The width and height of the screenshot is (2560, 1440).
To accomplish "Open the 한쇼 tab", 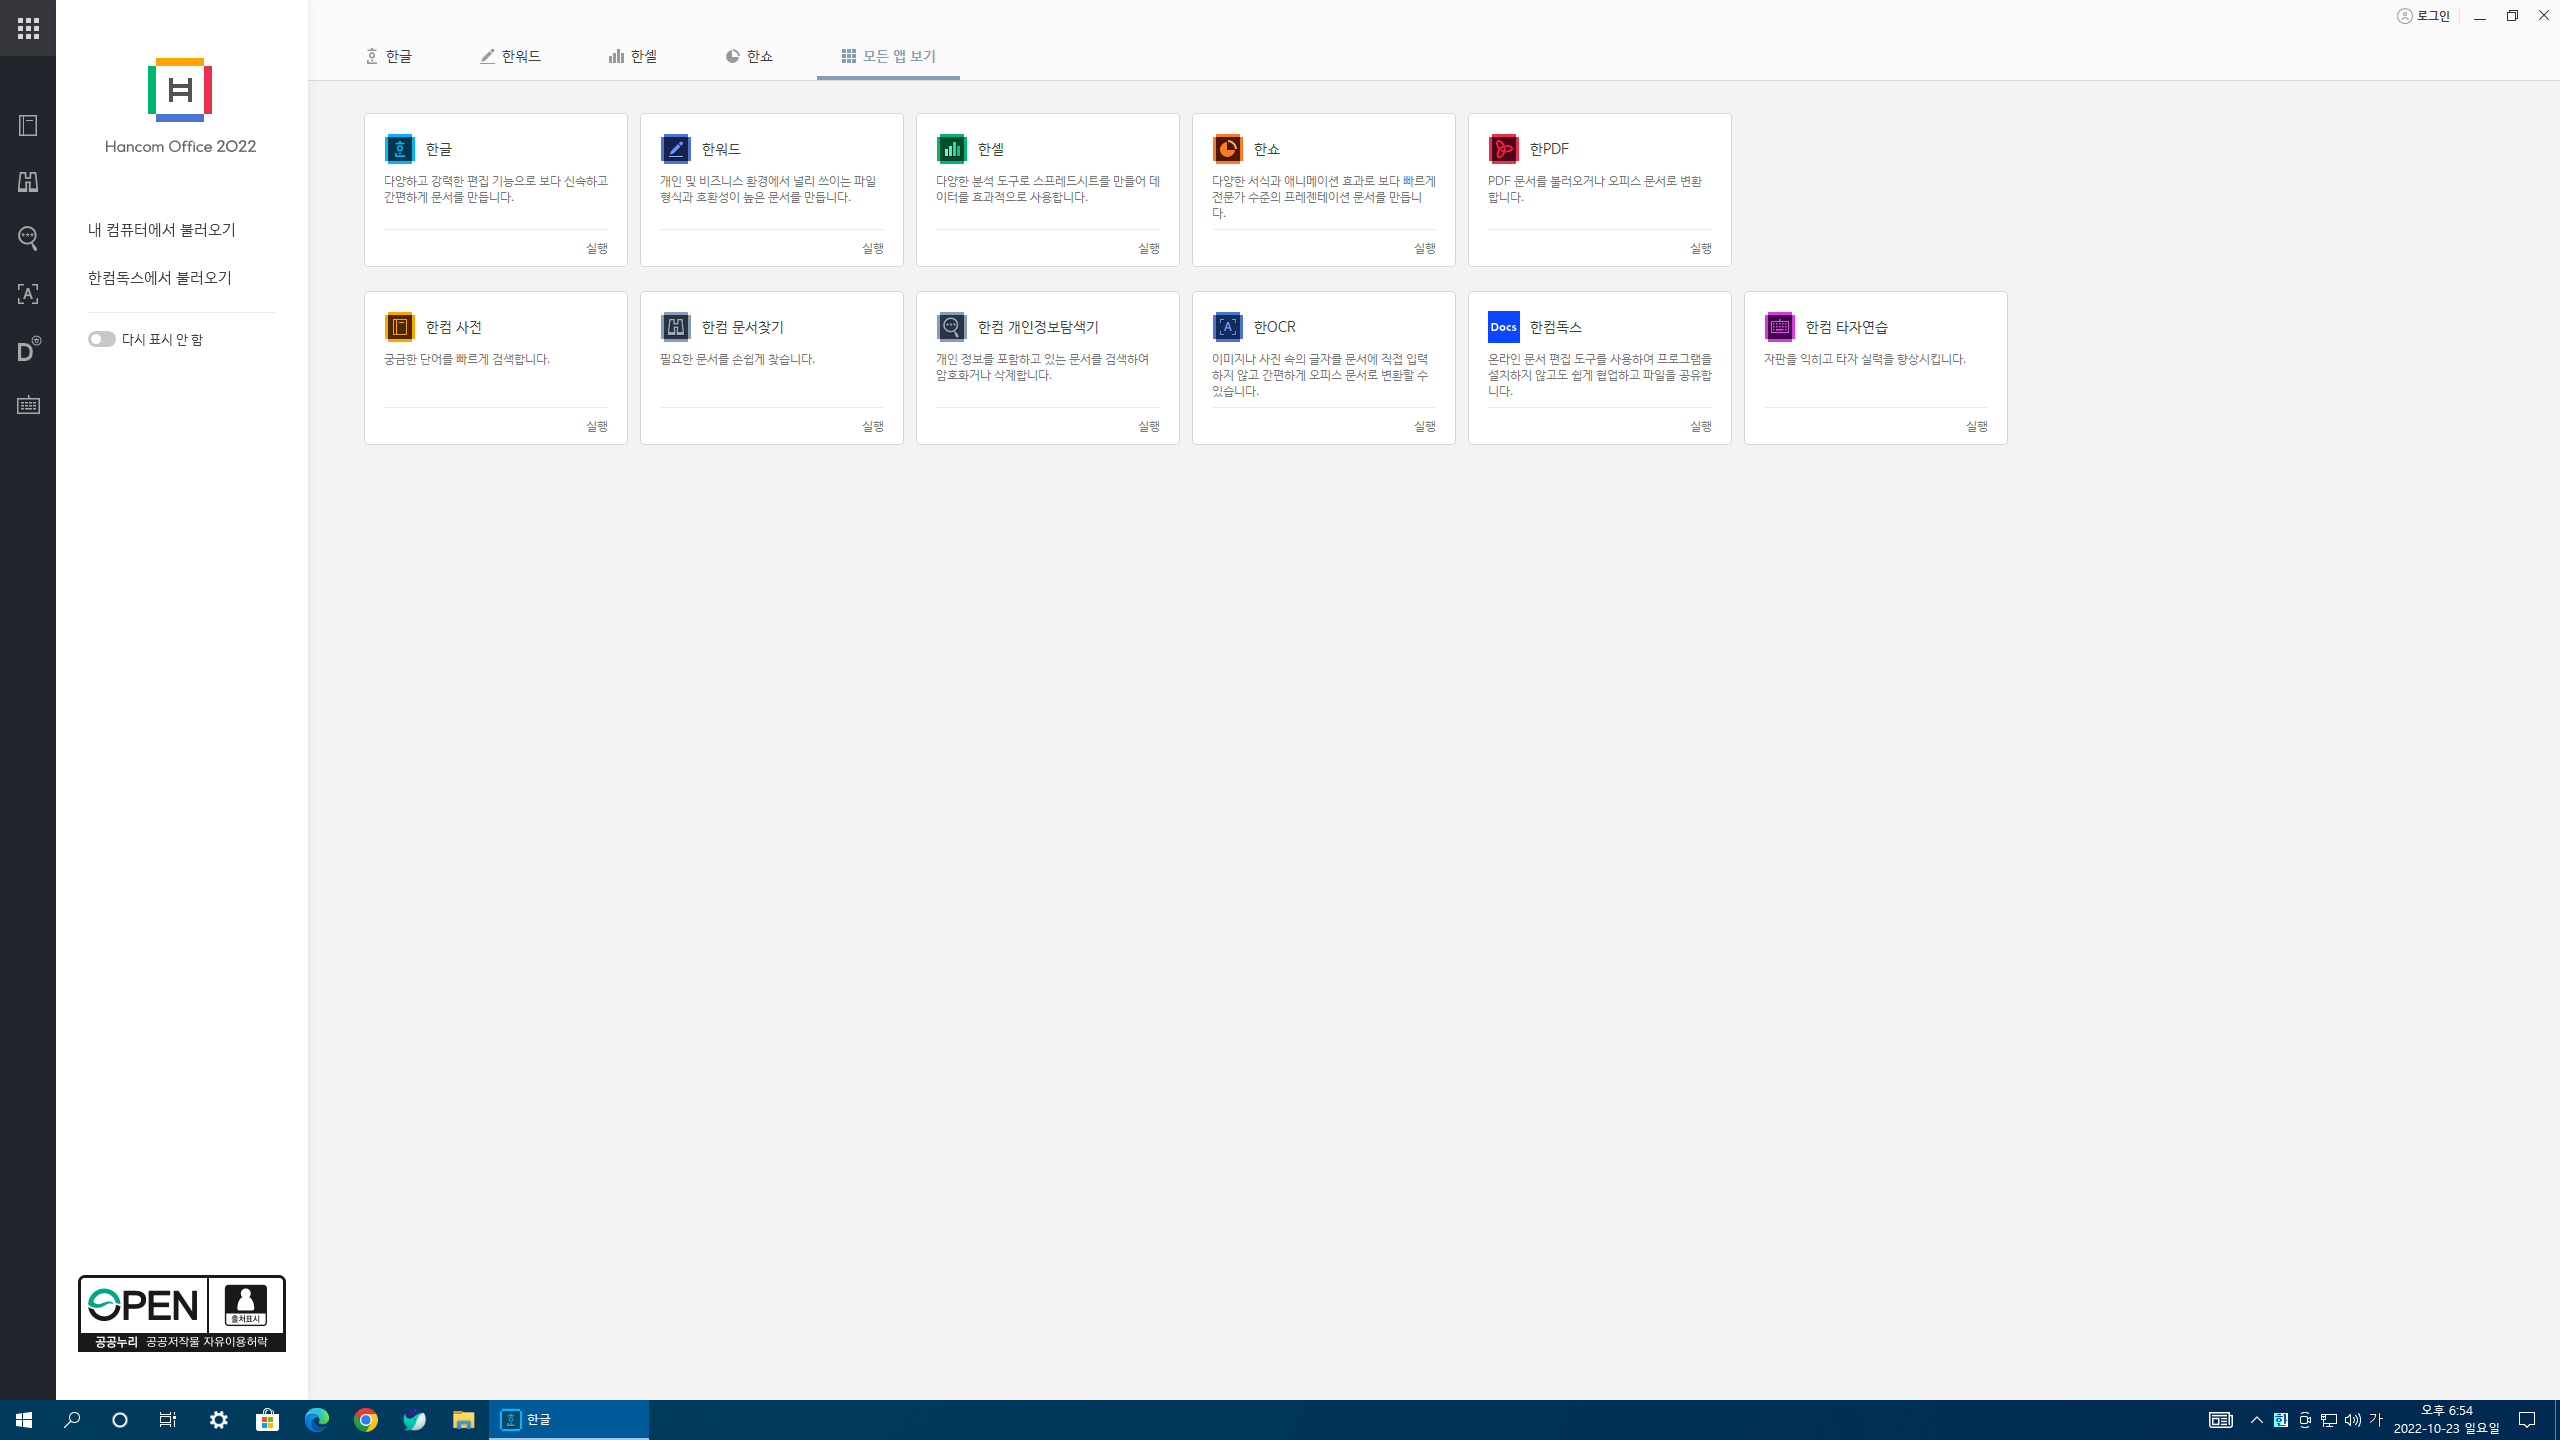I will pyautogui.click(x=749, y=56).
